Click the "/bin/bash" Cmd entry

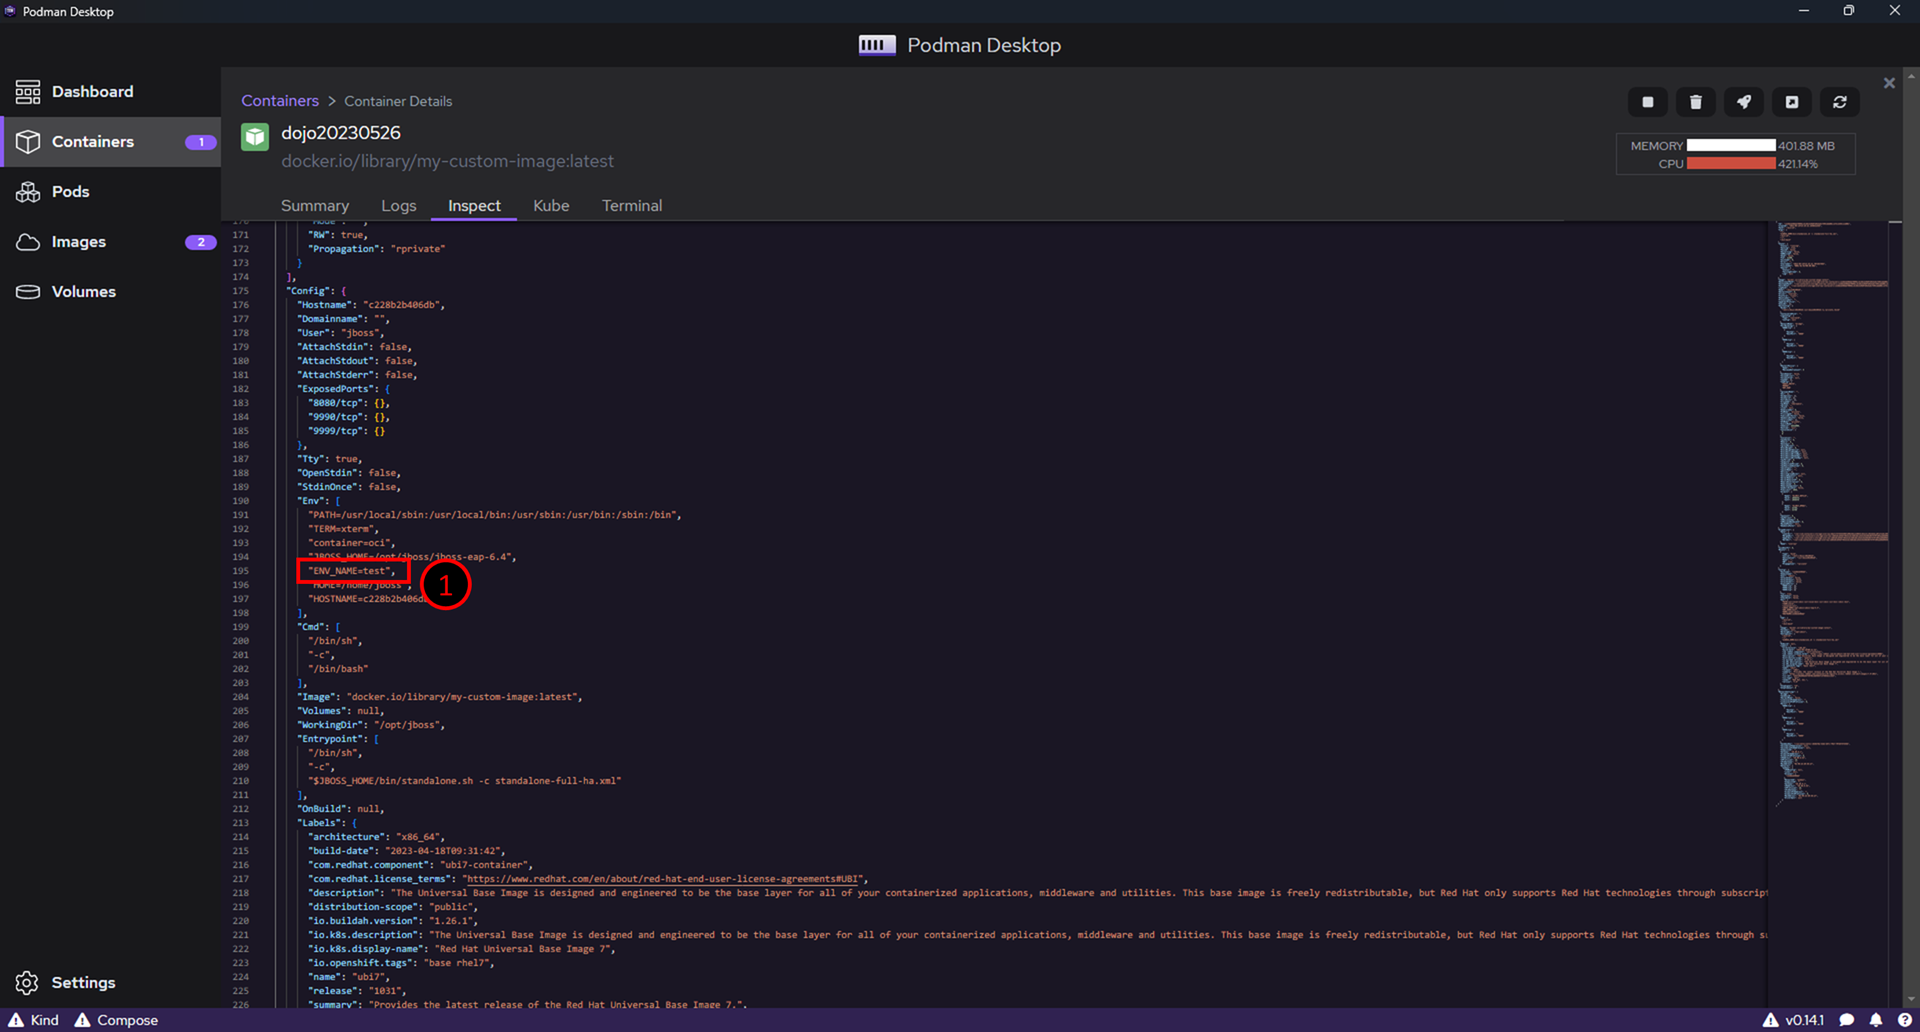[338, 669]
